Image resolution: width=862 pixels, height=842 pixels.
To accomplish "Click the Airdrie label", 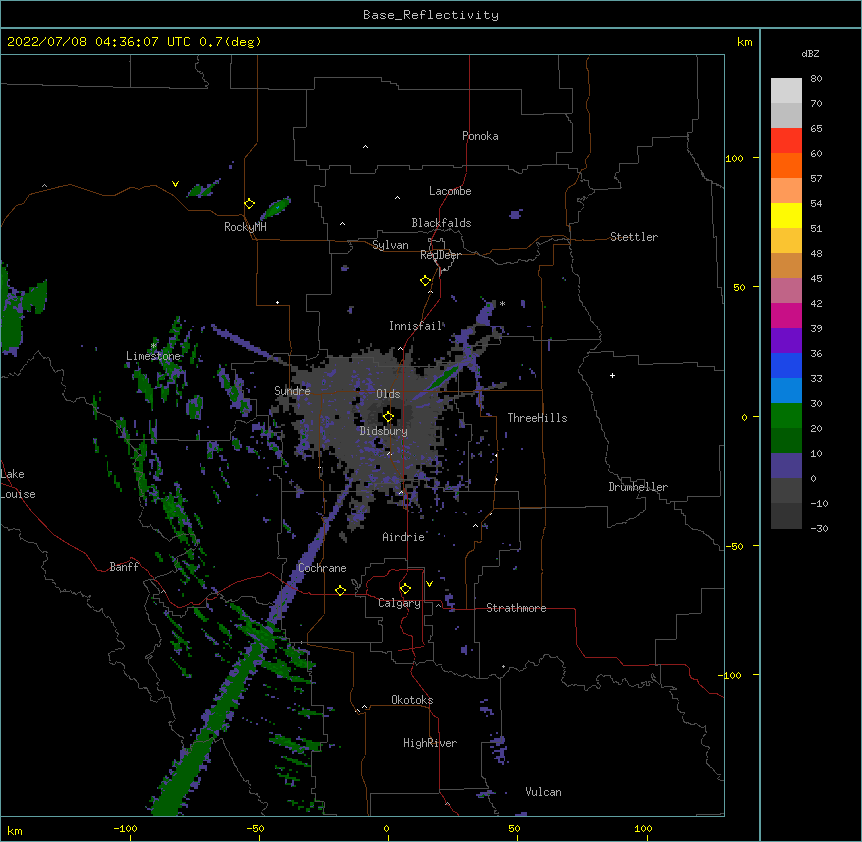I will click(404, 537).
